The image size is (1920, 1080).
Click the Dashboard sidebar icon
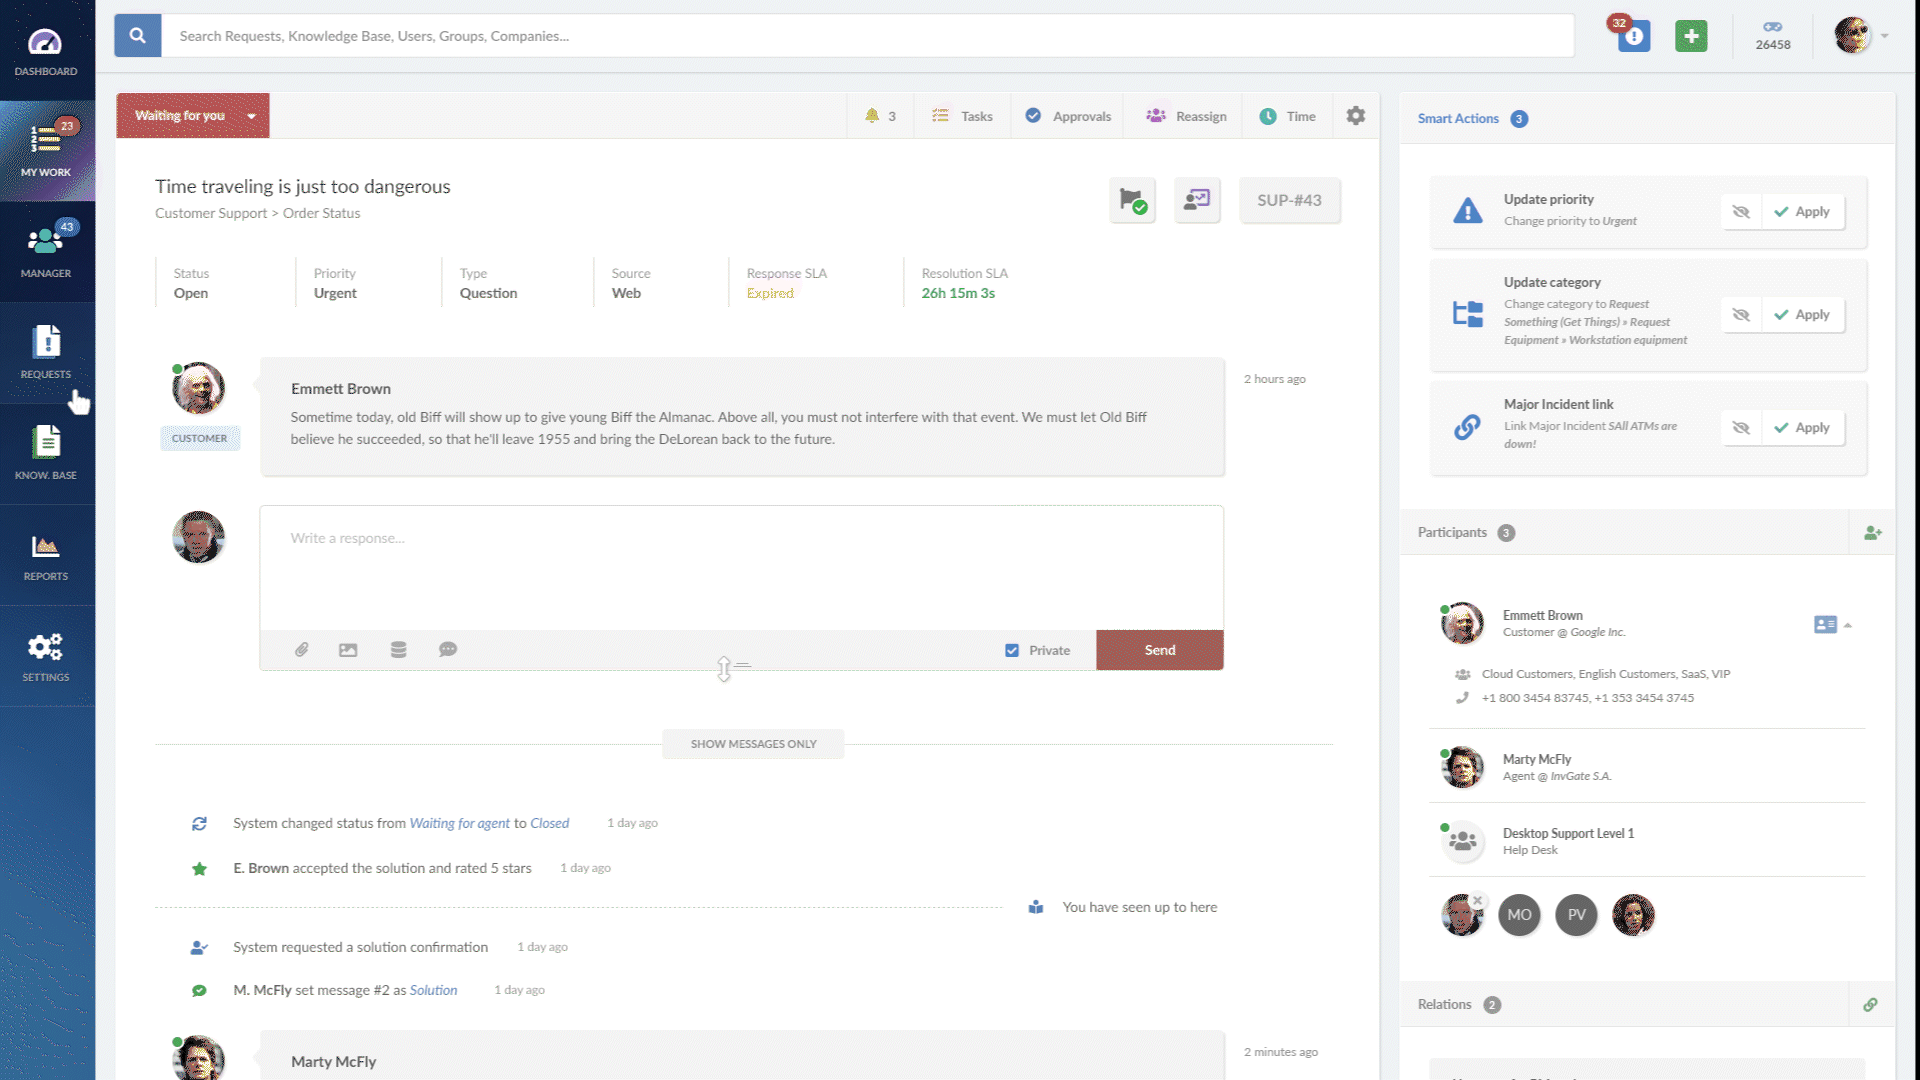pos(46,47)
